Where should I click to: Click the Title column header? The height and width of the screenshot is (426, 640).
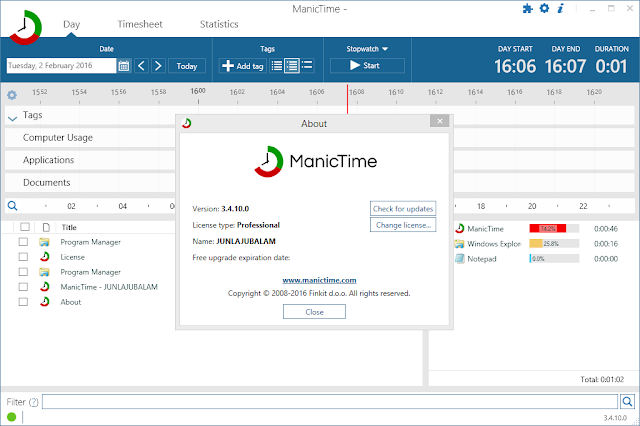click(x=69, y=227)
